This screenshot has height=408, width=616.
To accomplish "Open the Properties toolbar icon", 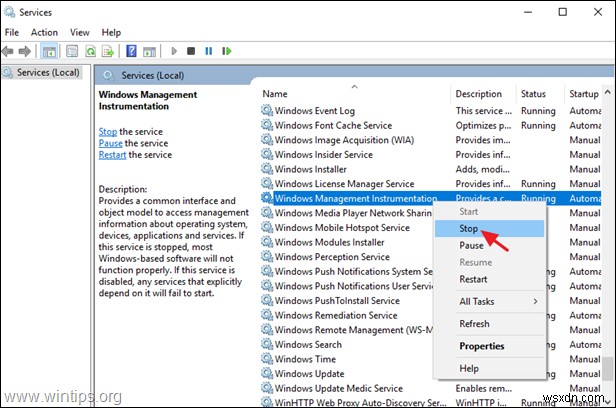I will pyautogui.click(x=72, y=51).
